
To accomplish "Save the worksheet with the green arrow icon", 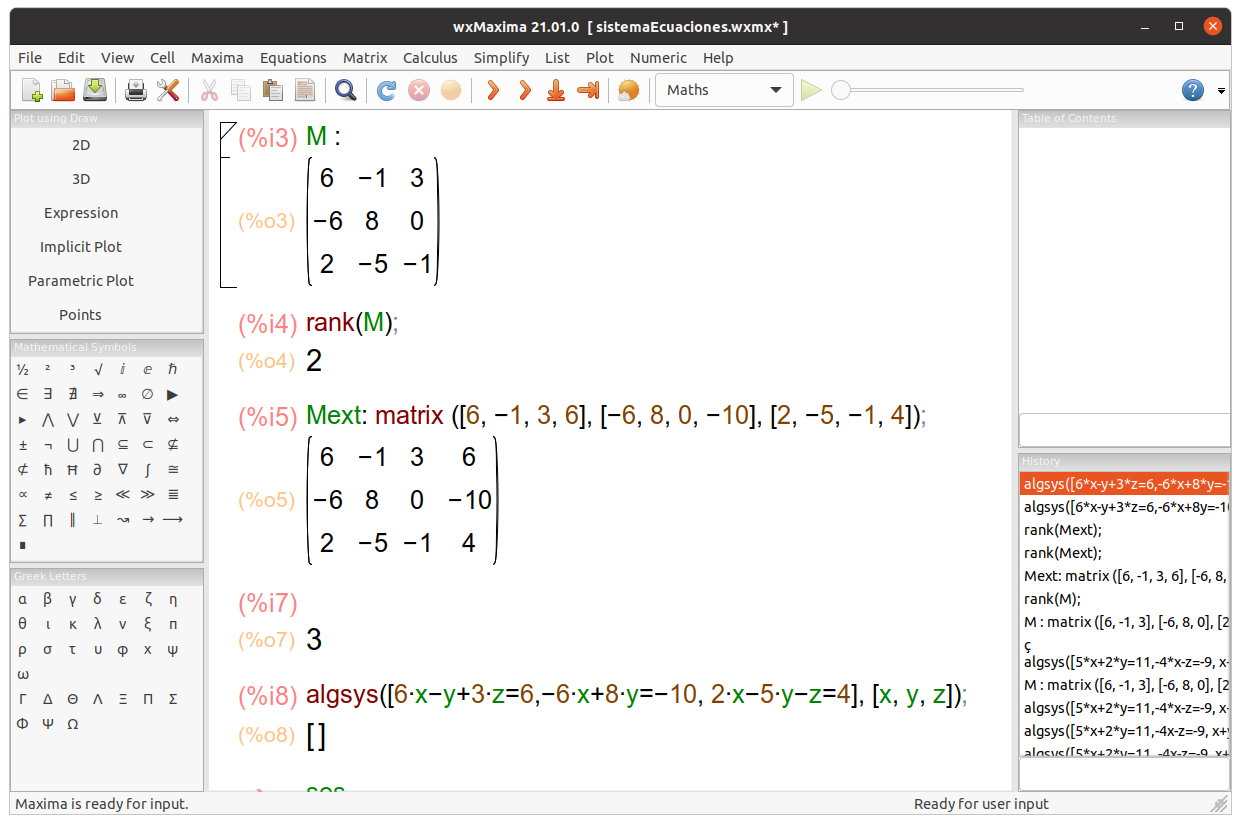I will (95, 90).
